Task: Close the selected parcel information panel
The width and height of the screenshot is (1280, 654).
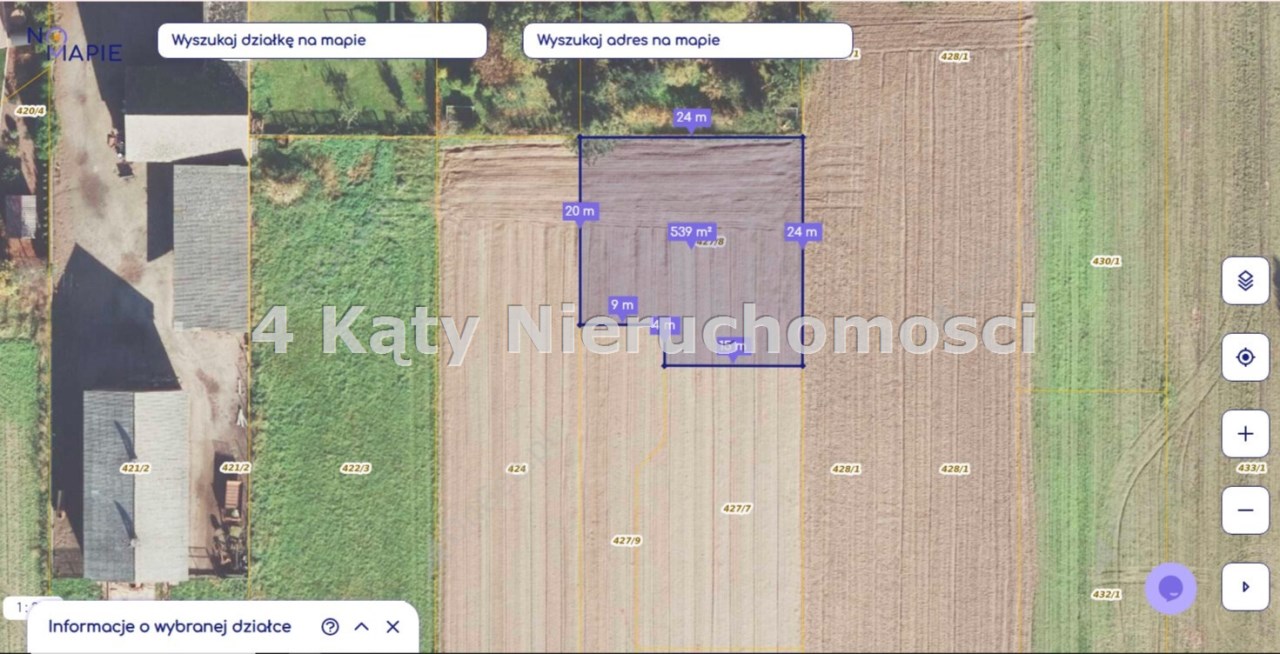Action: coord(393,627)
